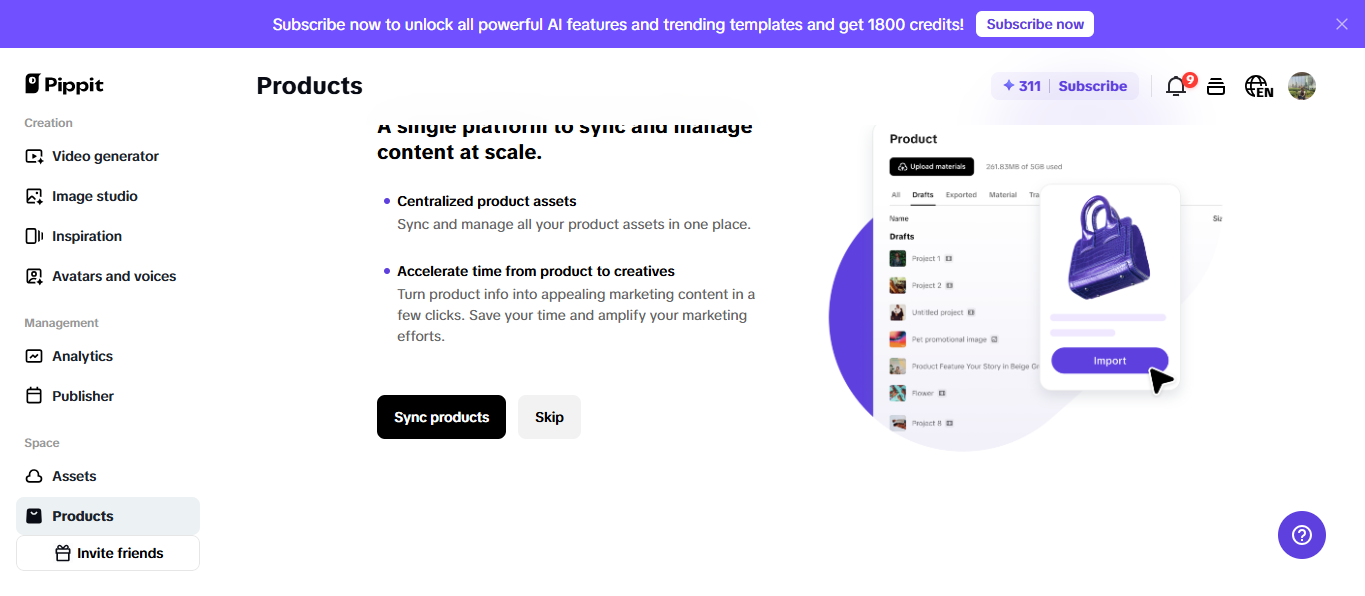
Task: Click the card icon beside the bell
Action: (x=1216, y=86)
